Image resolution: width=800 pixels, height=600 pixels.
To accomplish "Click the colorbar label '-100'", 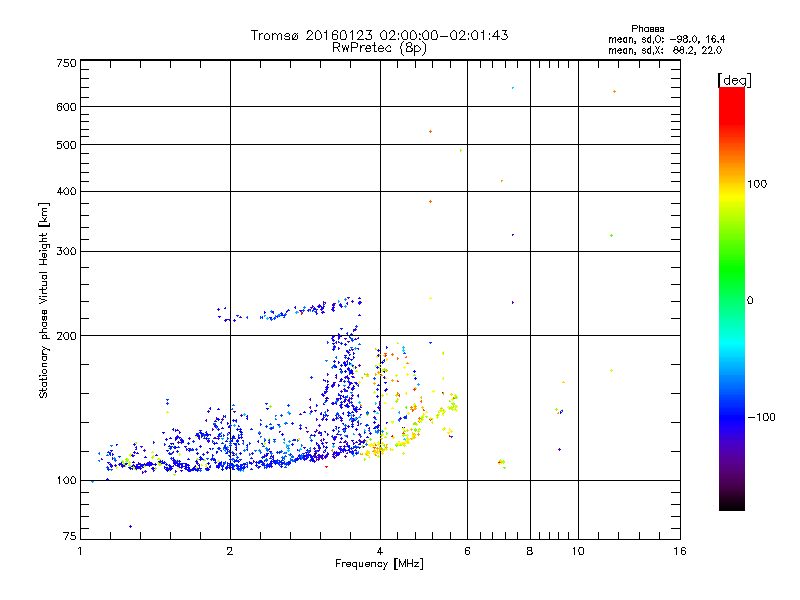I will tap(761, 417).
